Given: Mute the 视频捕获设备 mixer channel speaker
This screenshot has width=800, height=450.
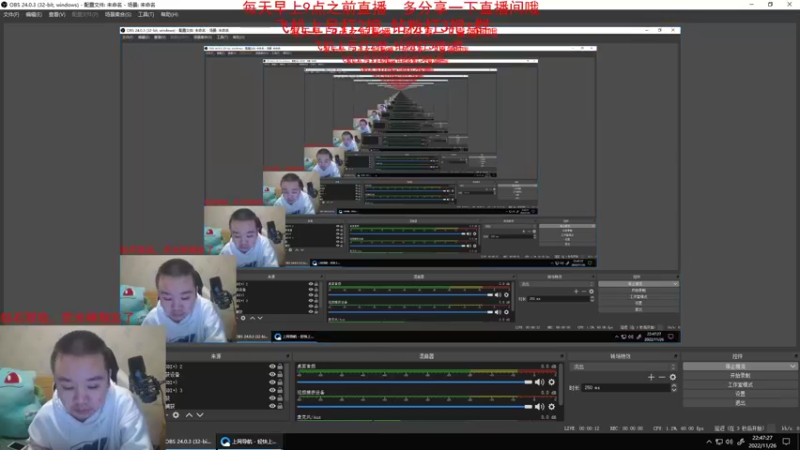Looking at the screenshot, I should 539,407.
